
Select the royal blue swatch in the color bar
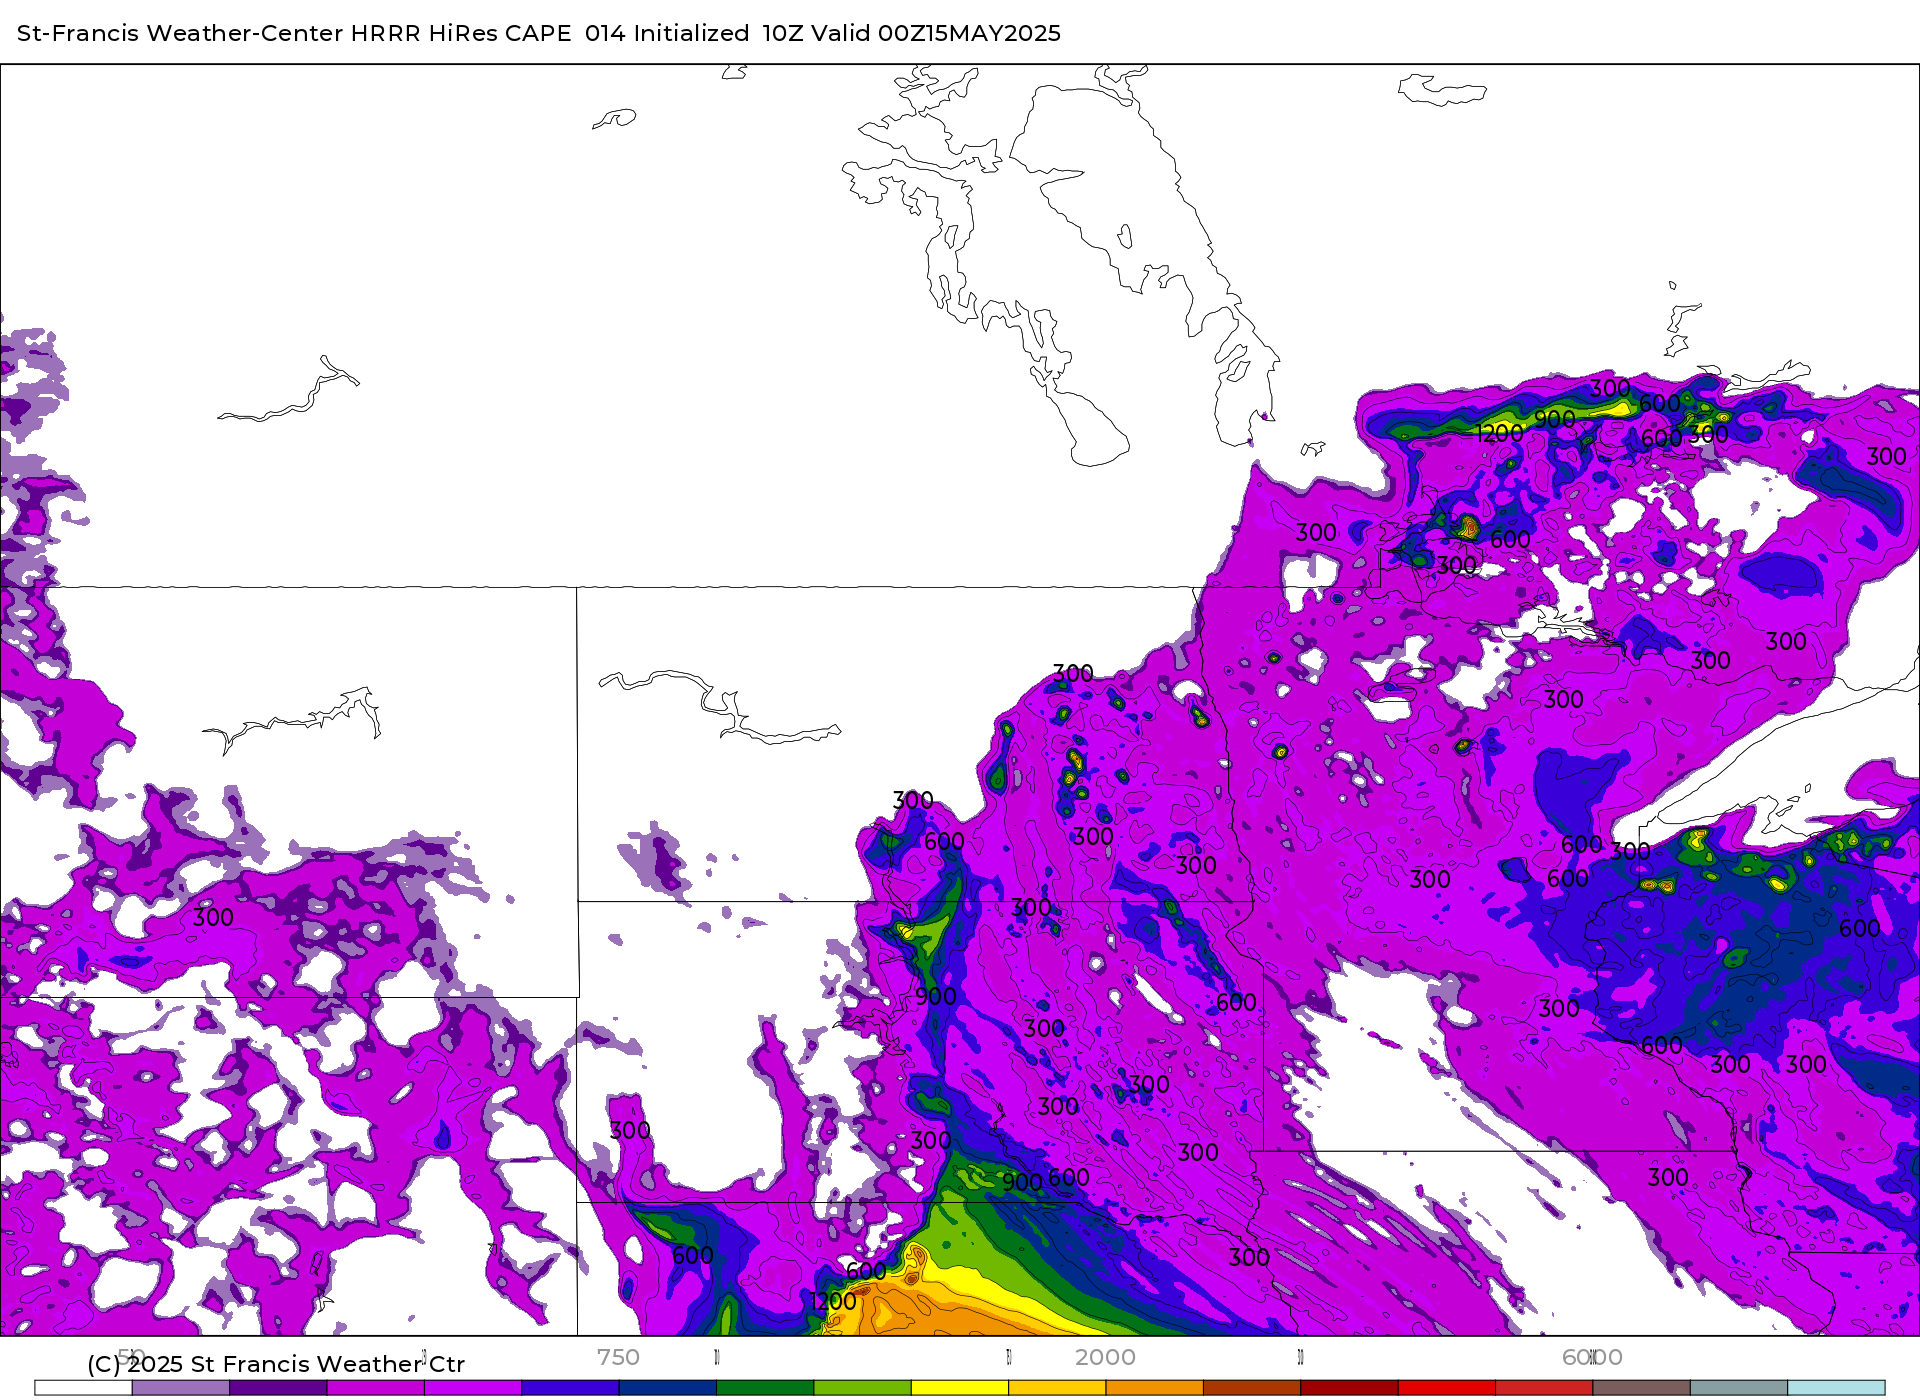click(x=570, y=1388)
